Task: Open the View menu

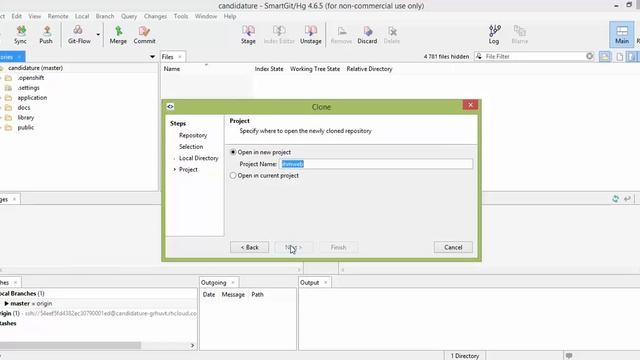Action: (35, 16)
